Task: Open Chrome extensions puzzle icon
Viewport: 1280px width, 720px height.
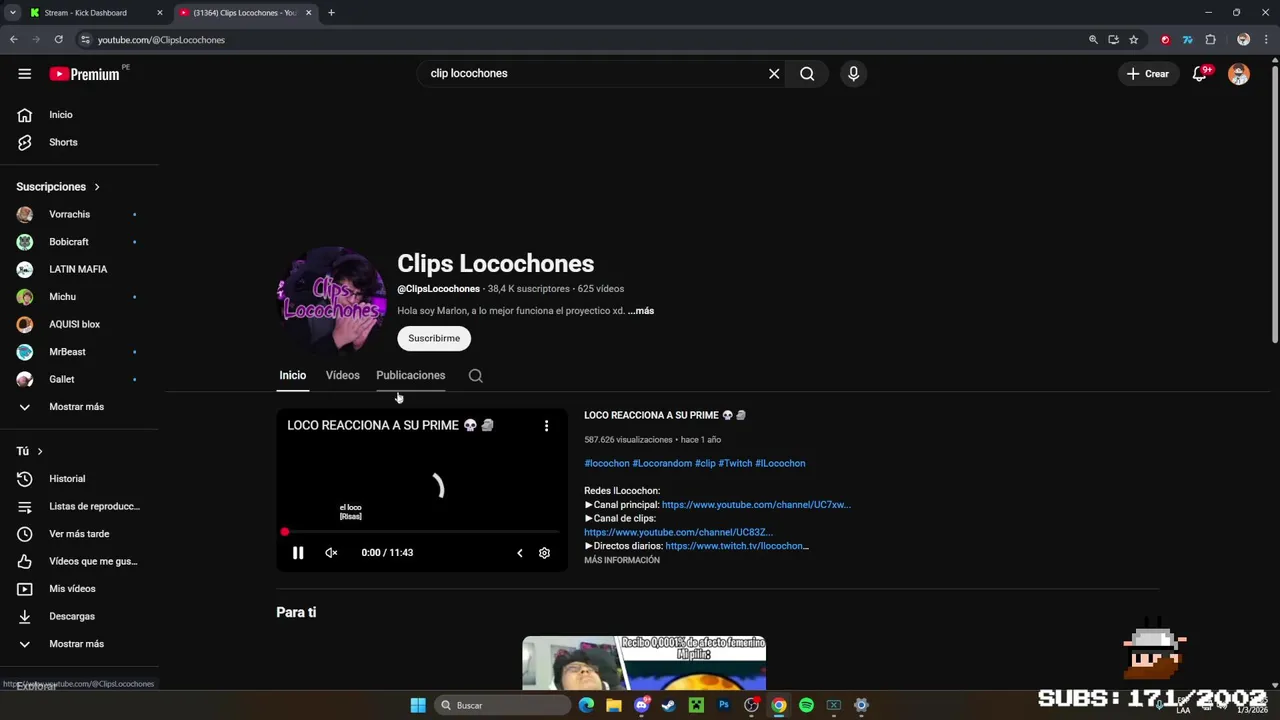Action: [x=1210, y=40]
